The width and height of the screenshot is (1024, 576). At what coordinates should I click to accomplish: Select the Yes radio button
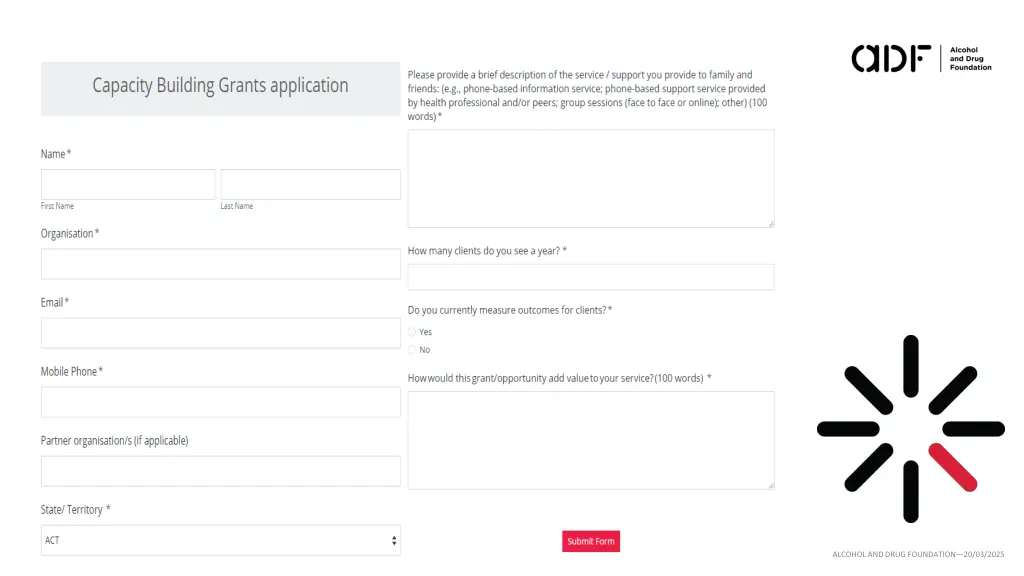point(412,332)
